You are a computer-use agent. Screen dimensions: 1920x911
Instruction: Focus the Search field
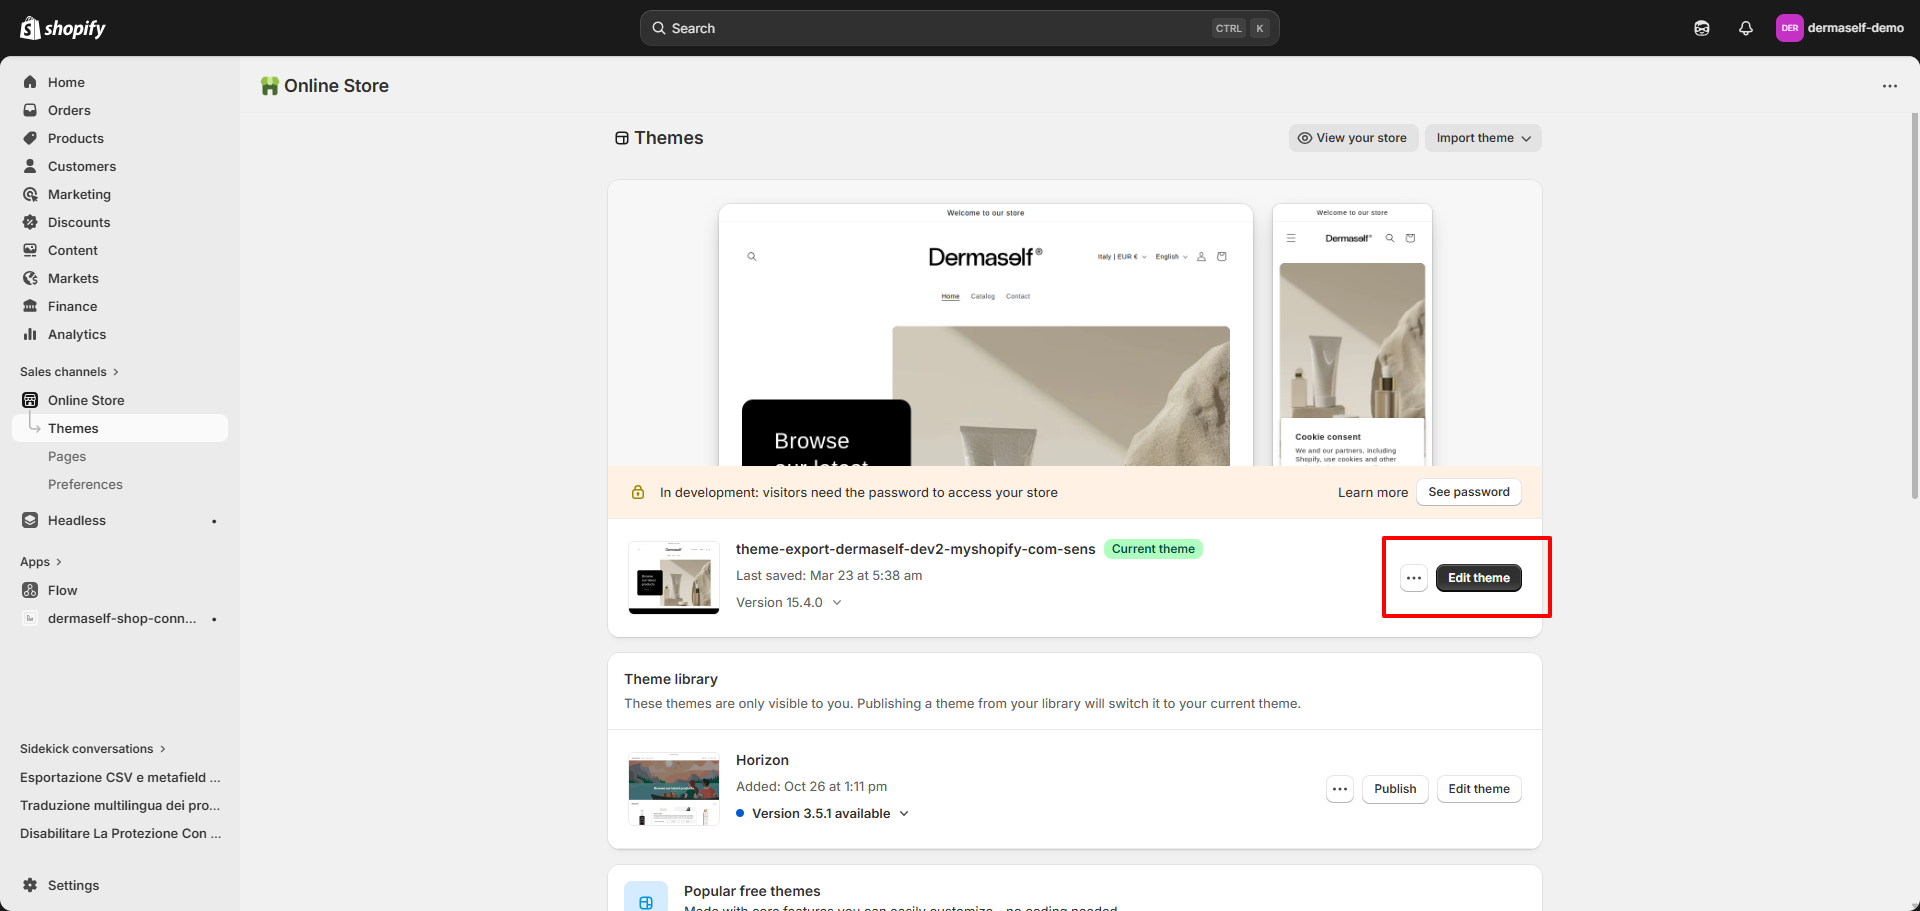pyautogui.click(x=959, y=28)
